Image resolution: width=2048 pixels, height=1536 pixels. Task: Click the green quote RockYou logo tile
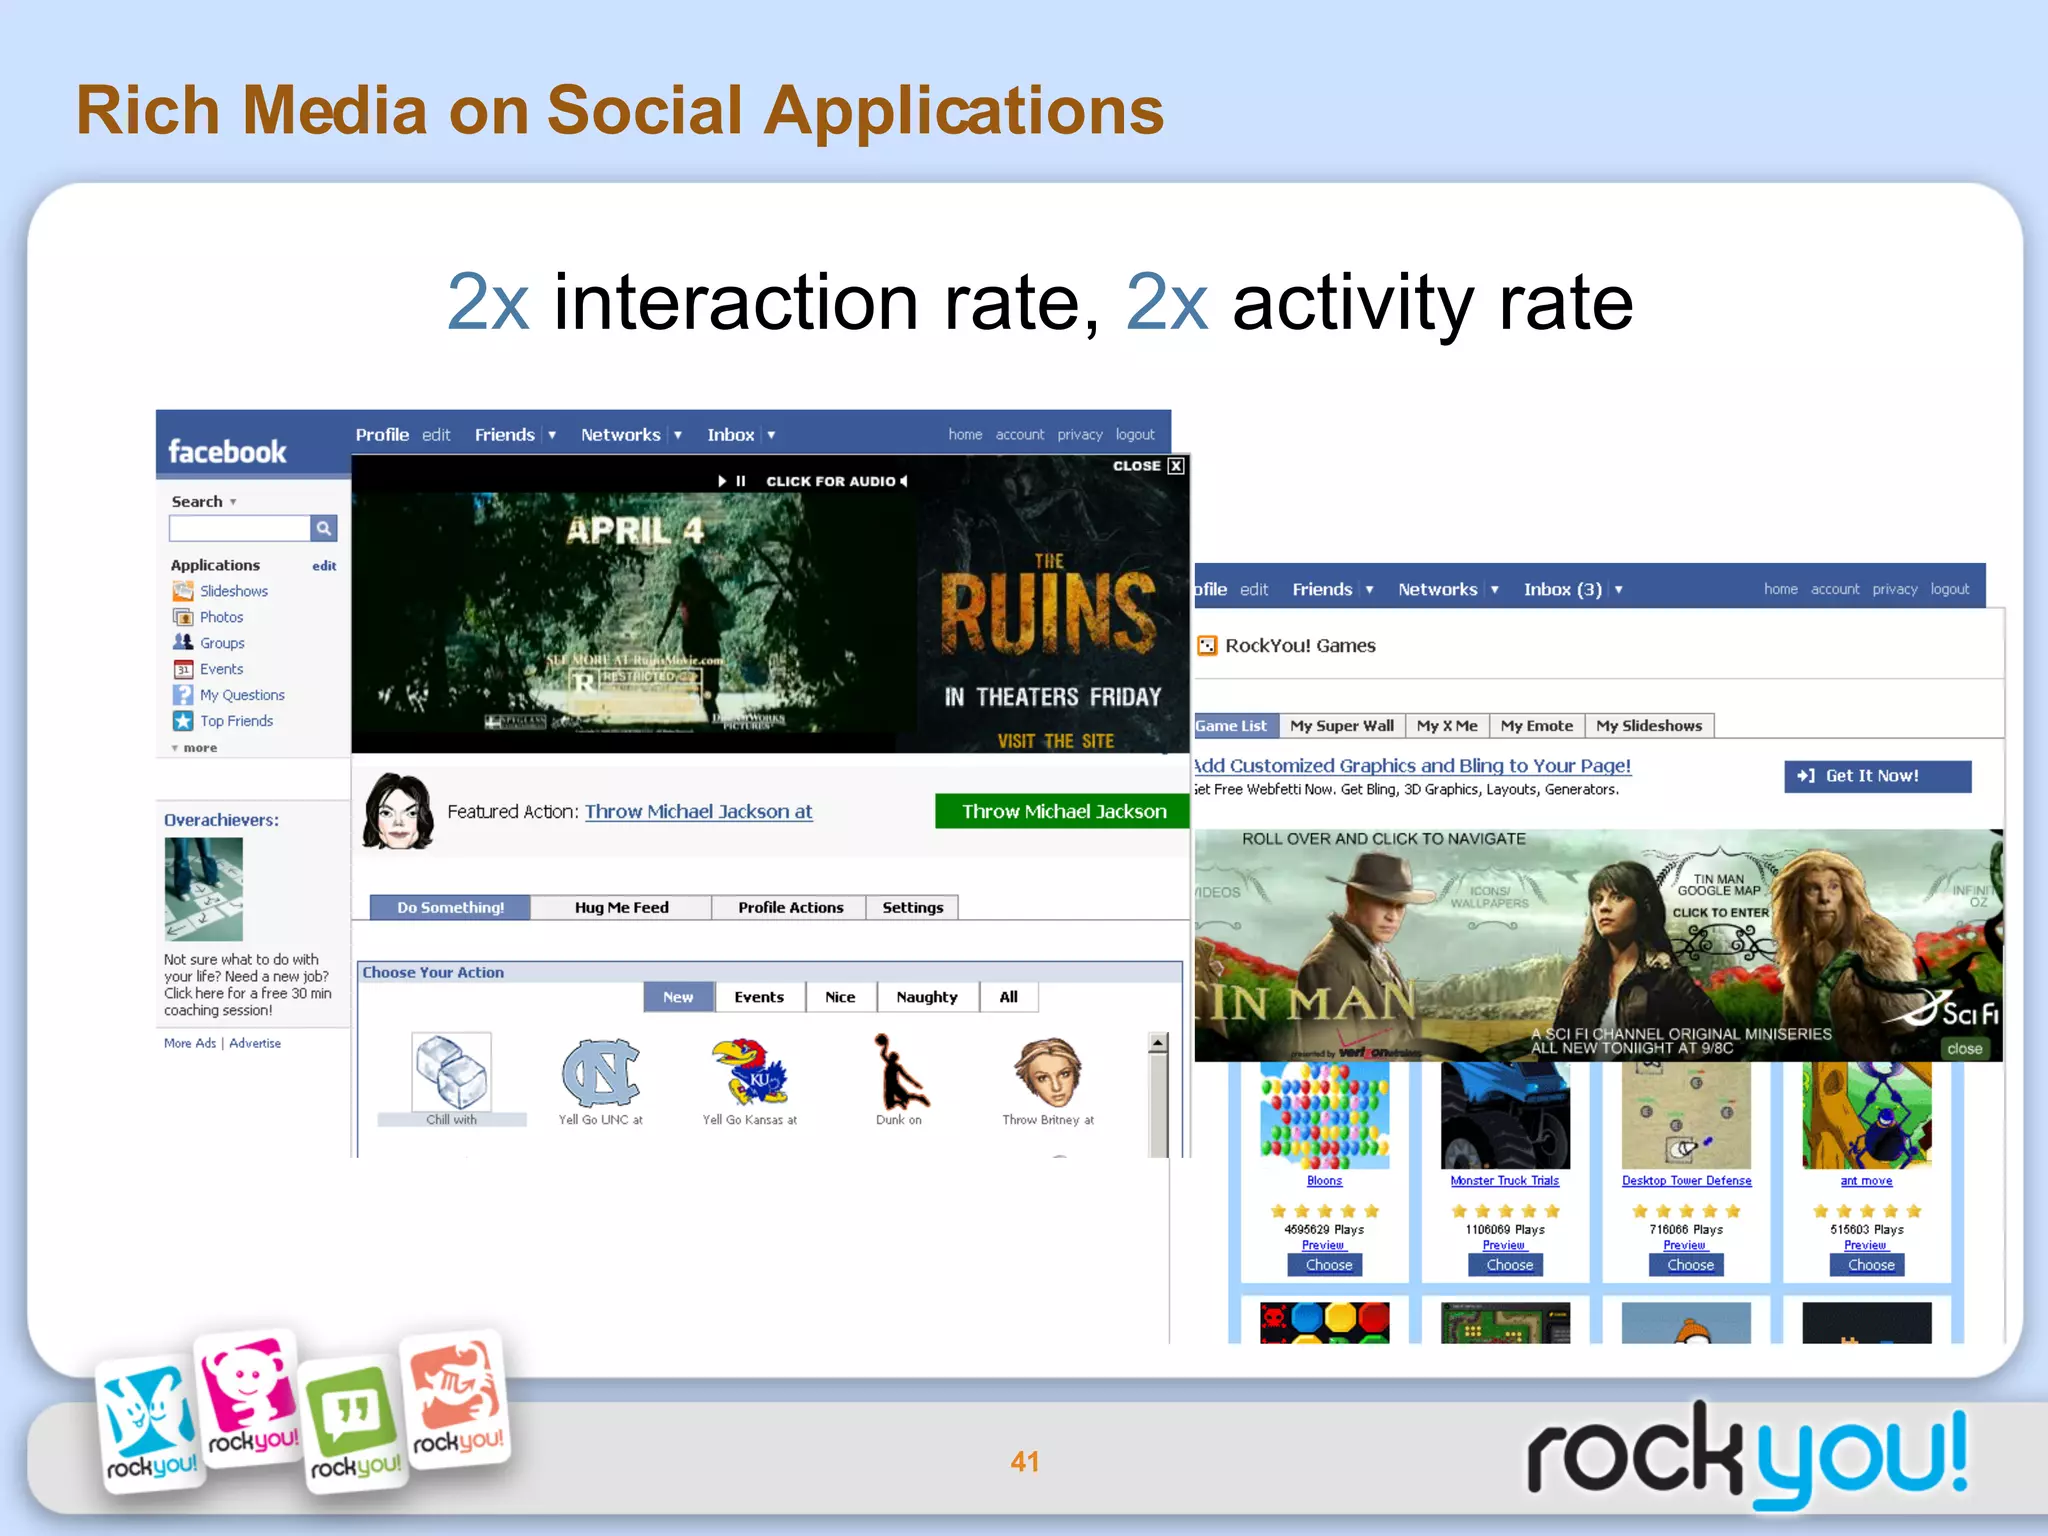[353, 1426]
